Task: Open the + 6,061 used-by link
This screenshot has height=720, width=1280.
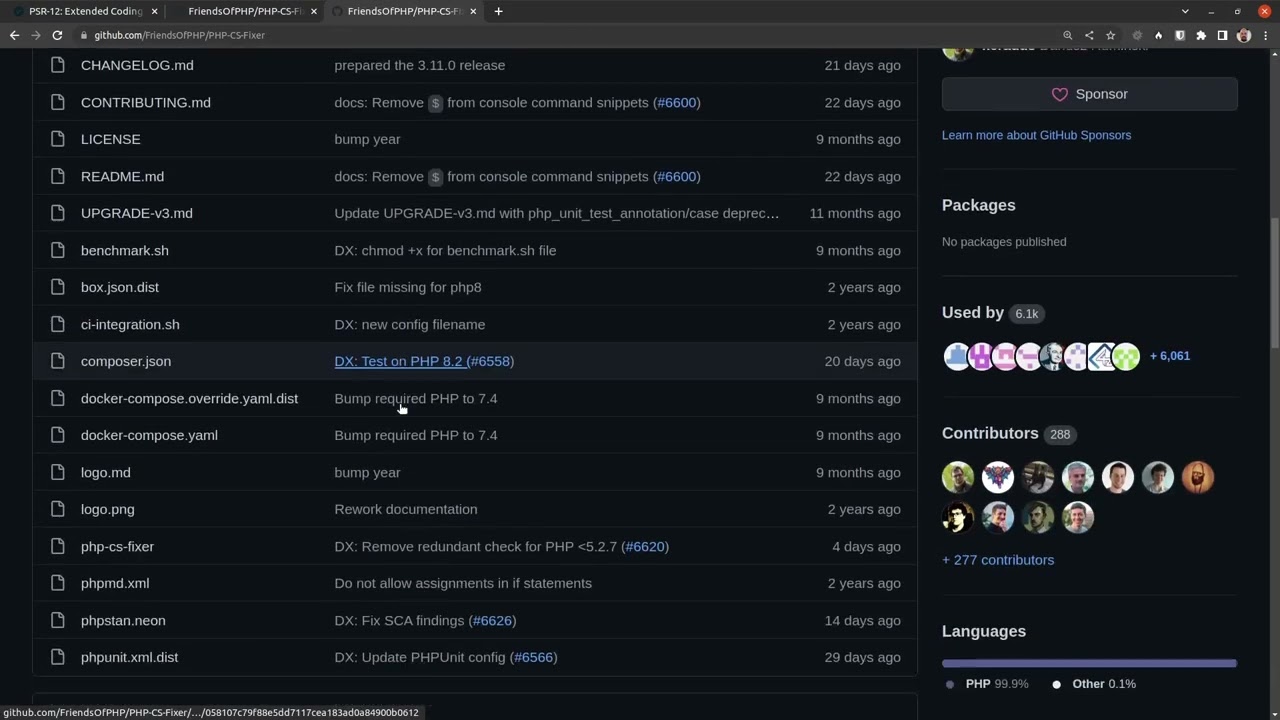Action: point(1169,356)
